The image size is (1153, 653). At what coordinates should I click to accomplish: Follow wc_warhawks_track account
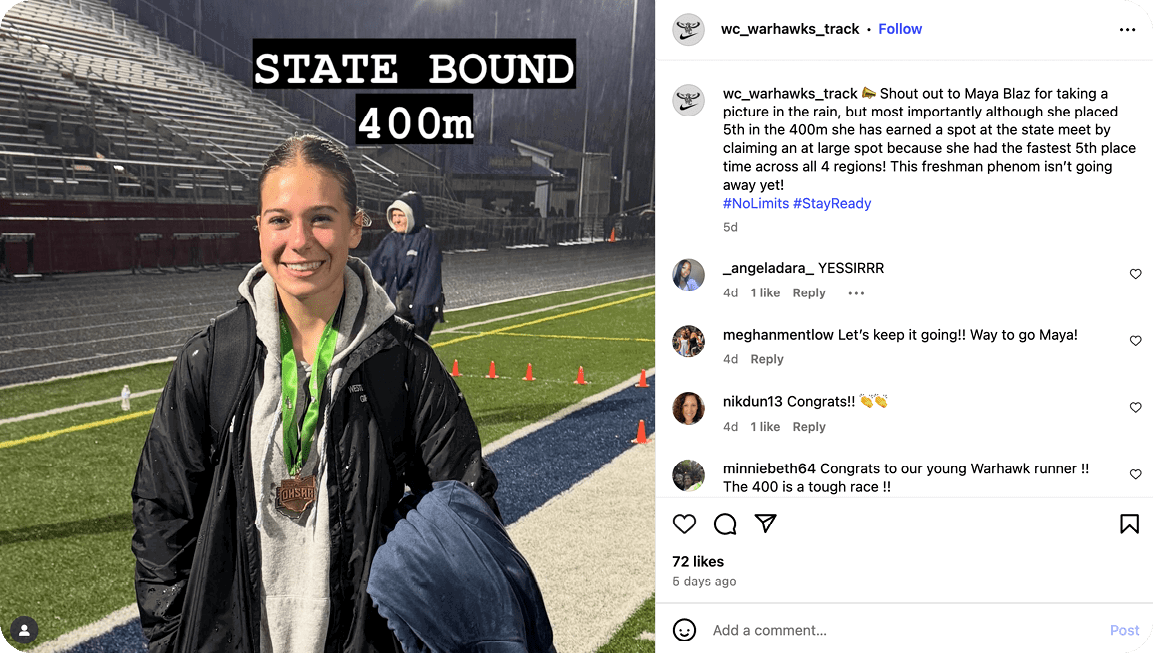(900, 29)
